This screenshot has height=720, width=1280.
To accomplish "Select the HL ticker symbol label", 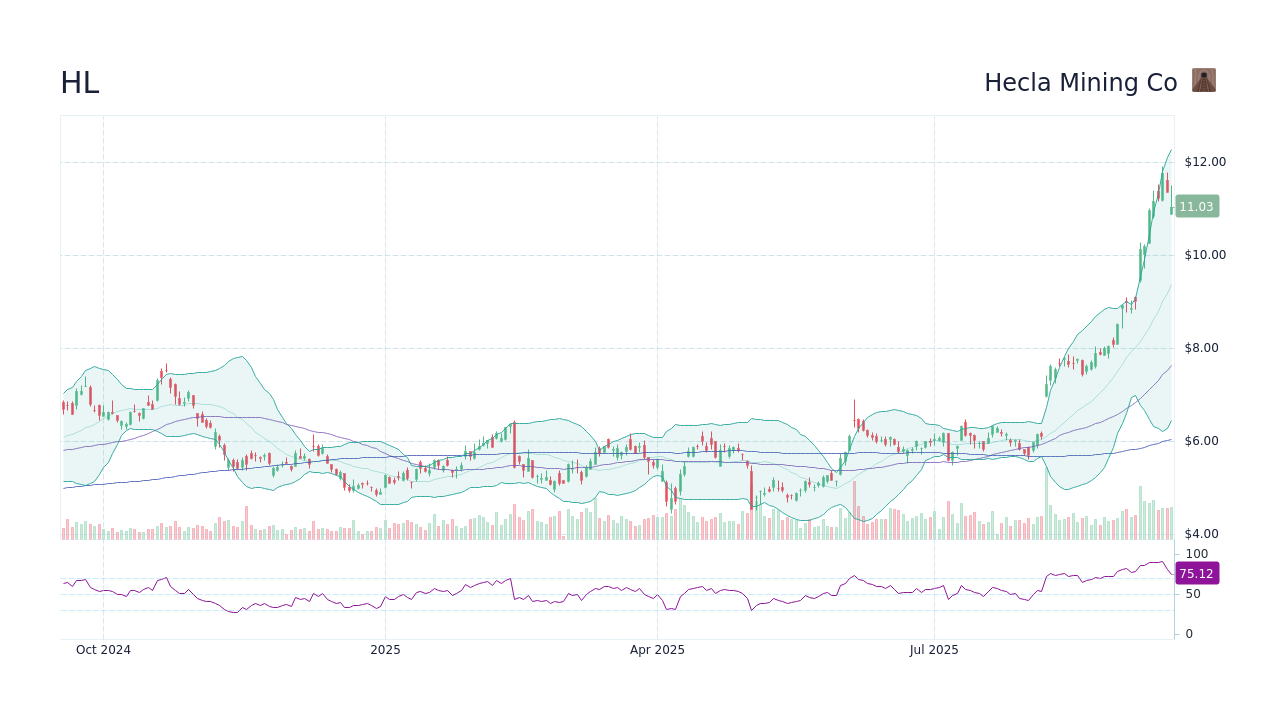I will coord(80,83).
